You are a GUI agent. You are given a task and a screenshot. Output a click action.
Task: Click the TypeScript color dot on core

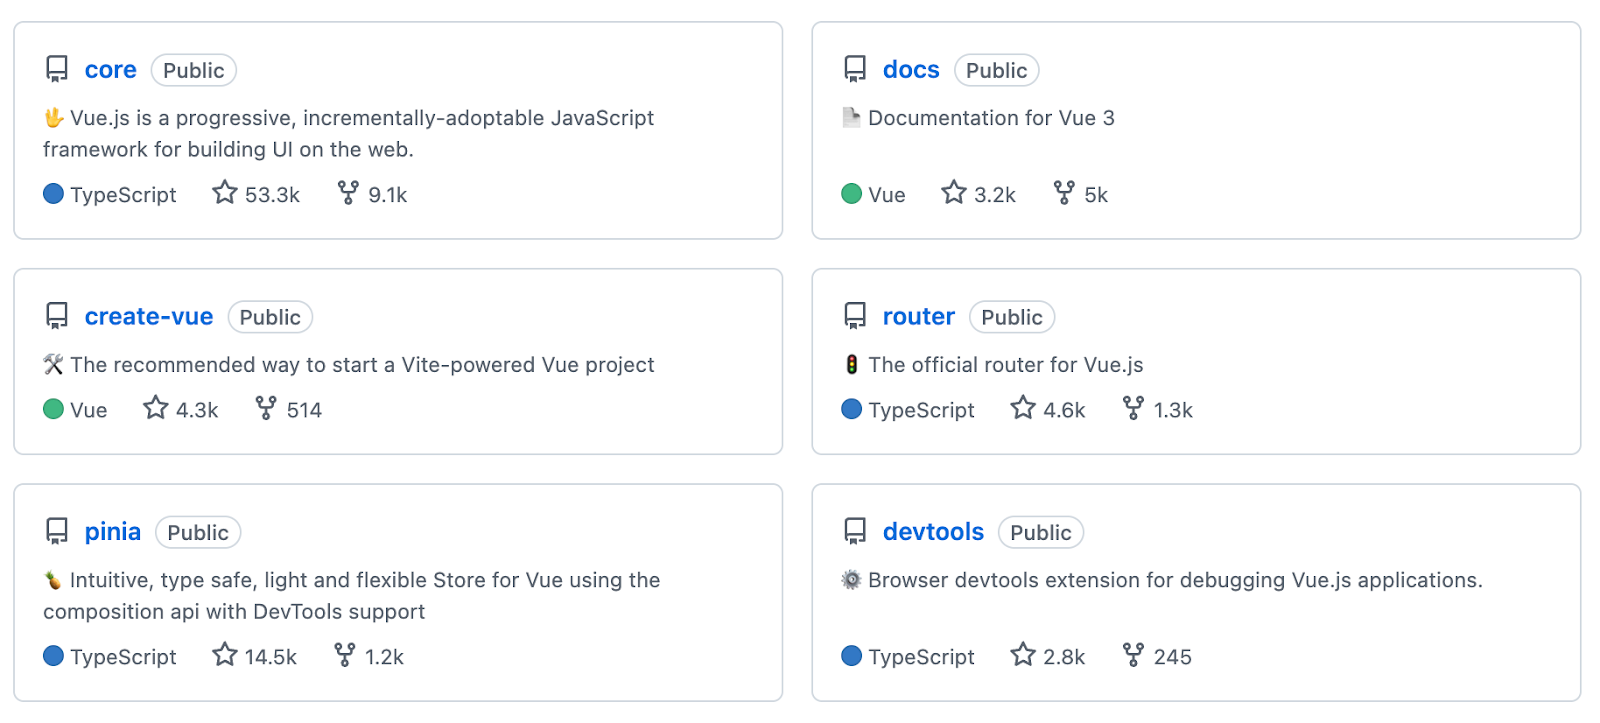pos(54,193)
